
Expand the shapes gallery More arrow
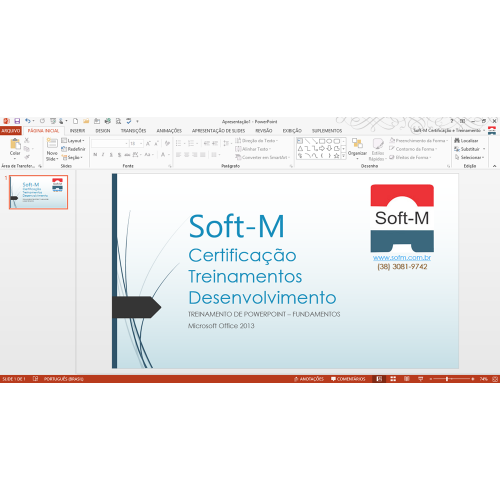(x=344, y=156)
